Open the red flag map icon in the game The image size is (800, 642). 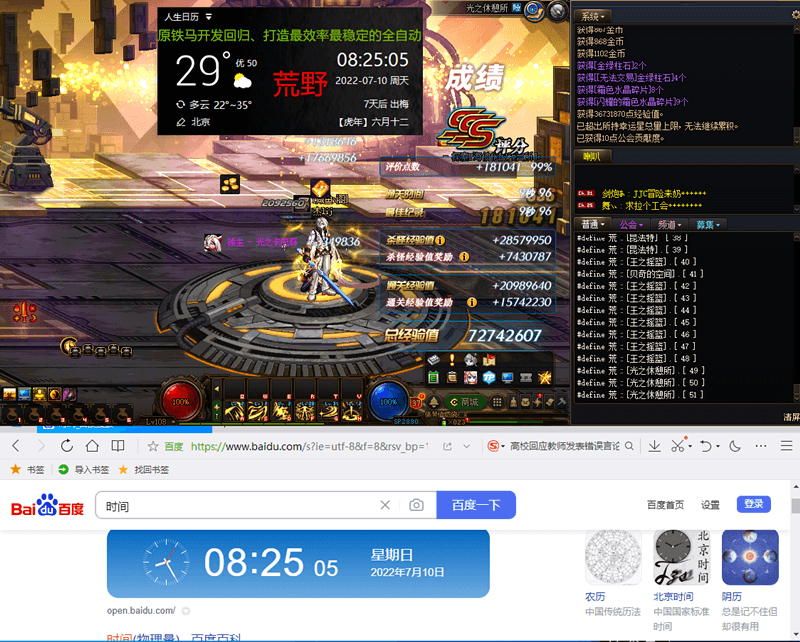coord(489,360)
